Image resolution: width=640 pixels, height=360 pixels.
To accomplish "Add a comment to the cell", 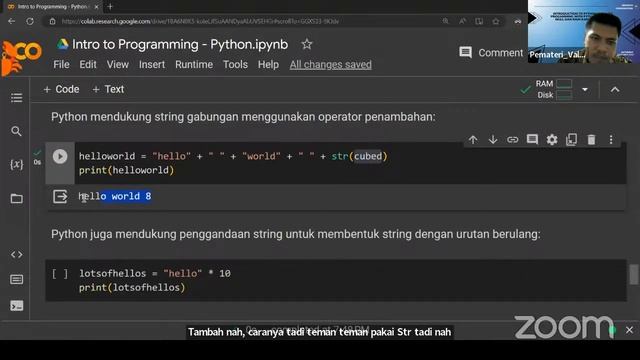I will [x=532, y=140].
